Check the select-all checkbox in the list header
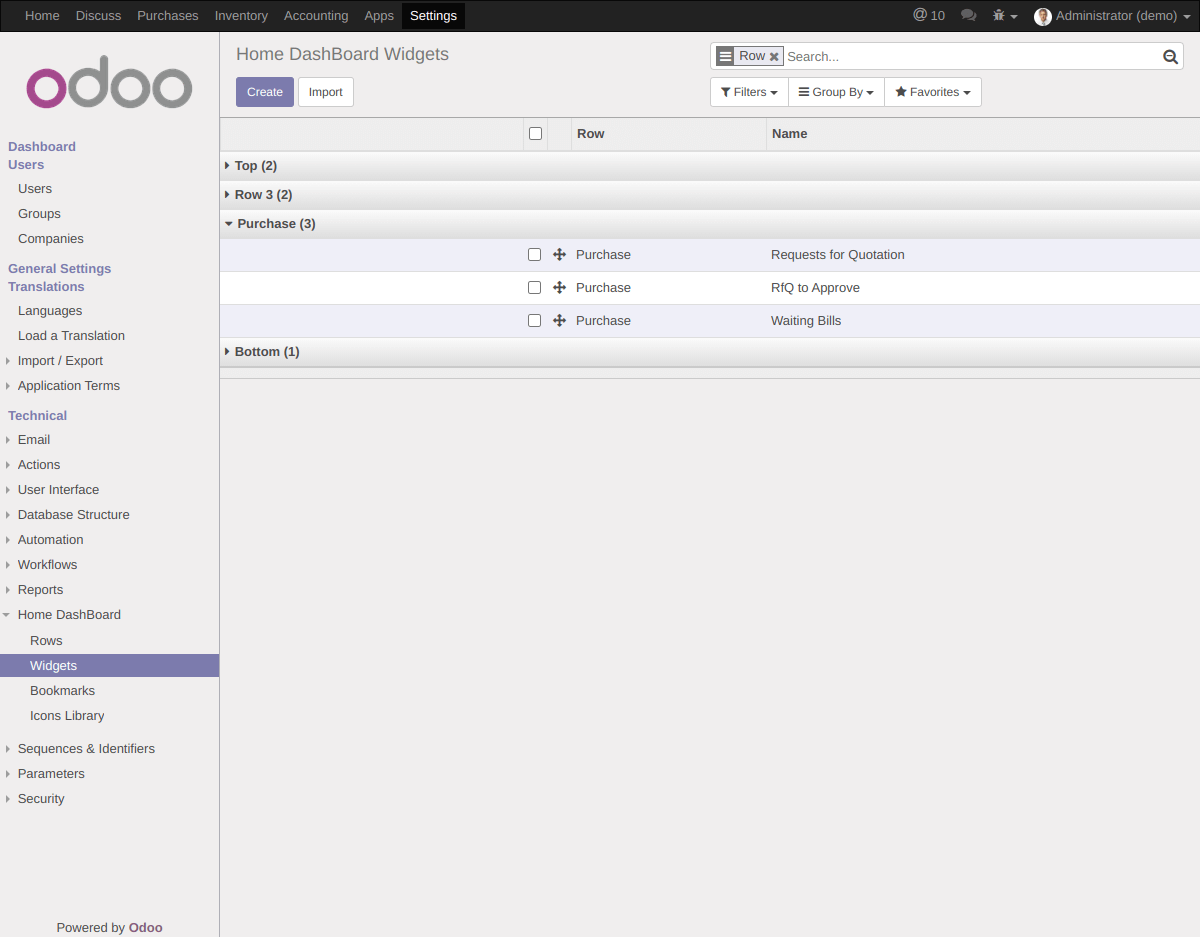 tap(535, 133)
